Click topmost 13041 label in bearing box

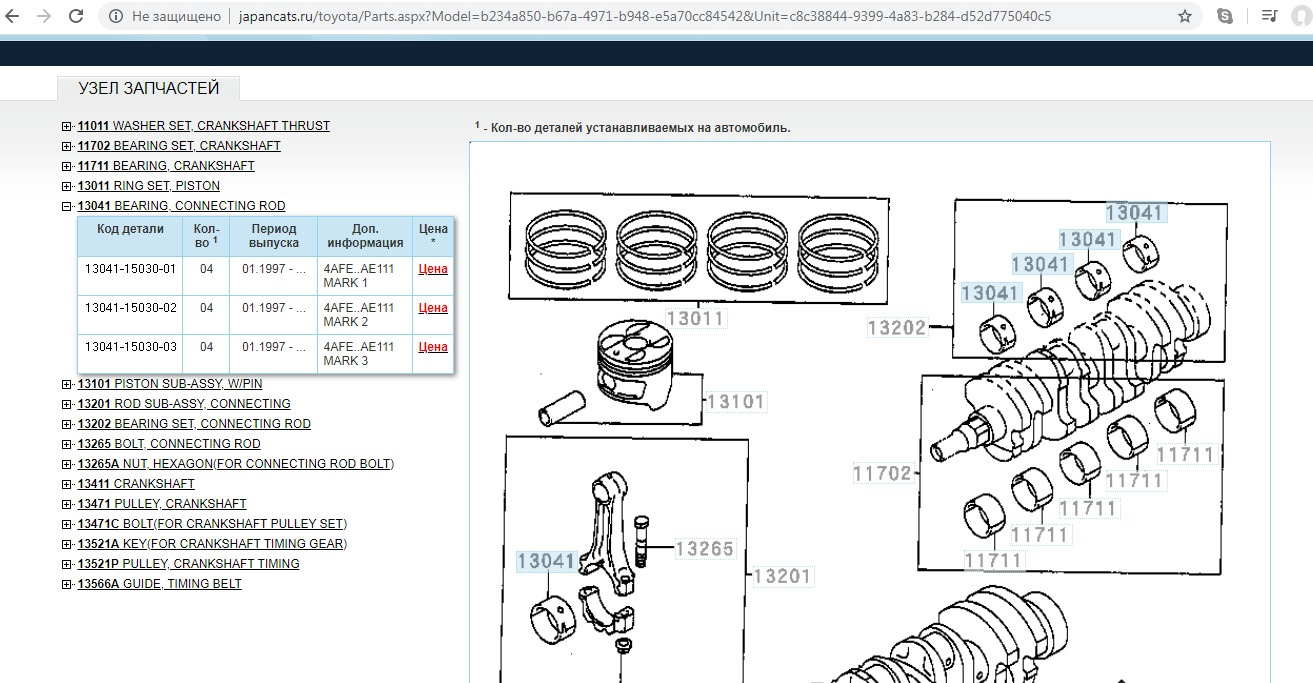click(x=1137, y=212)
